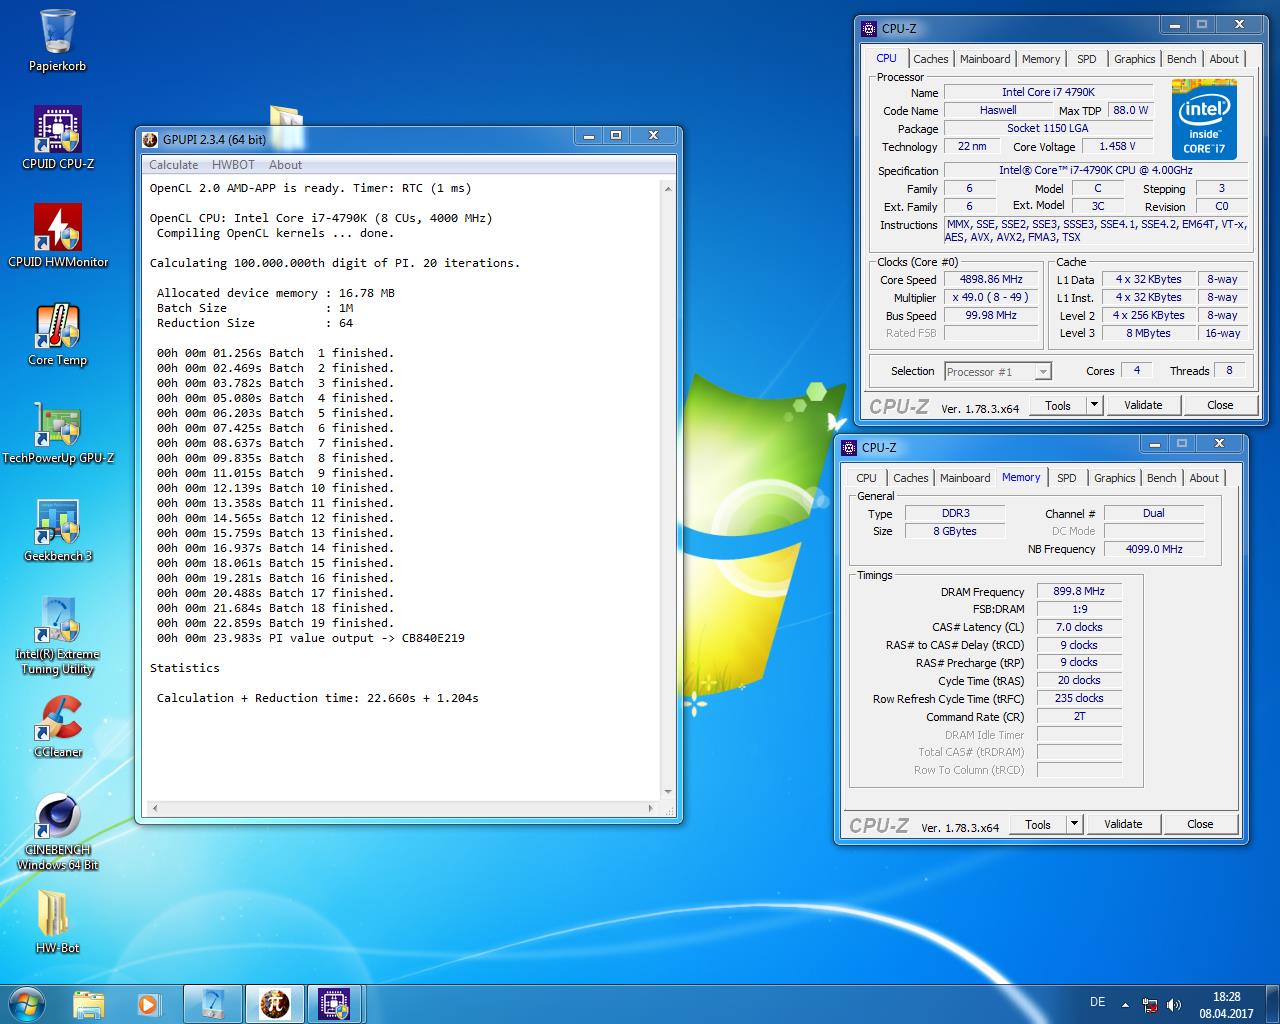Viewport: 1280px width, 1024px height.
Task: Click GPUPI horizontal scrollbar right arrow
Action: point(652,808)
